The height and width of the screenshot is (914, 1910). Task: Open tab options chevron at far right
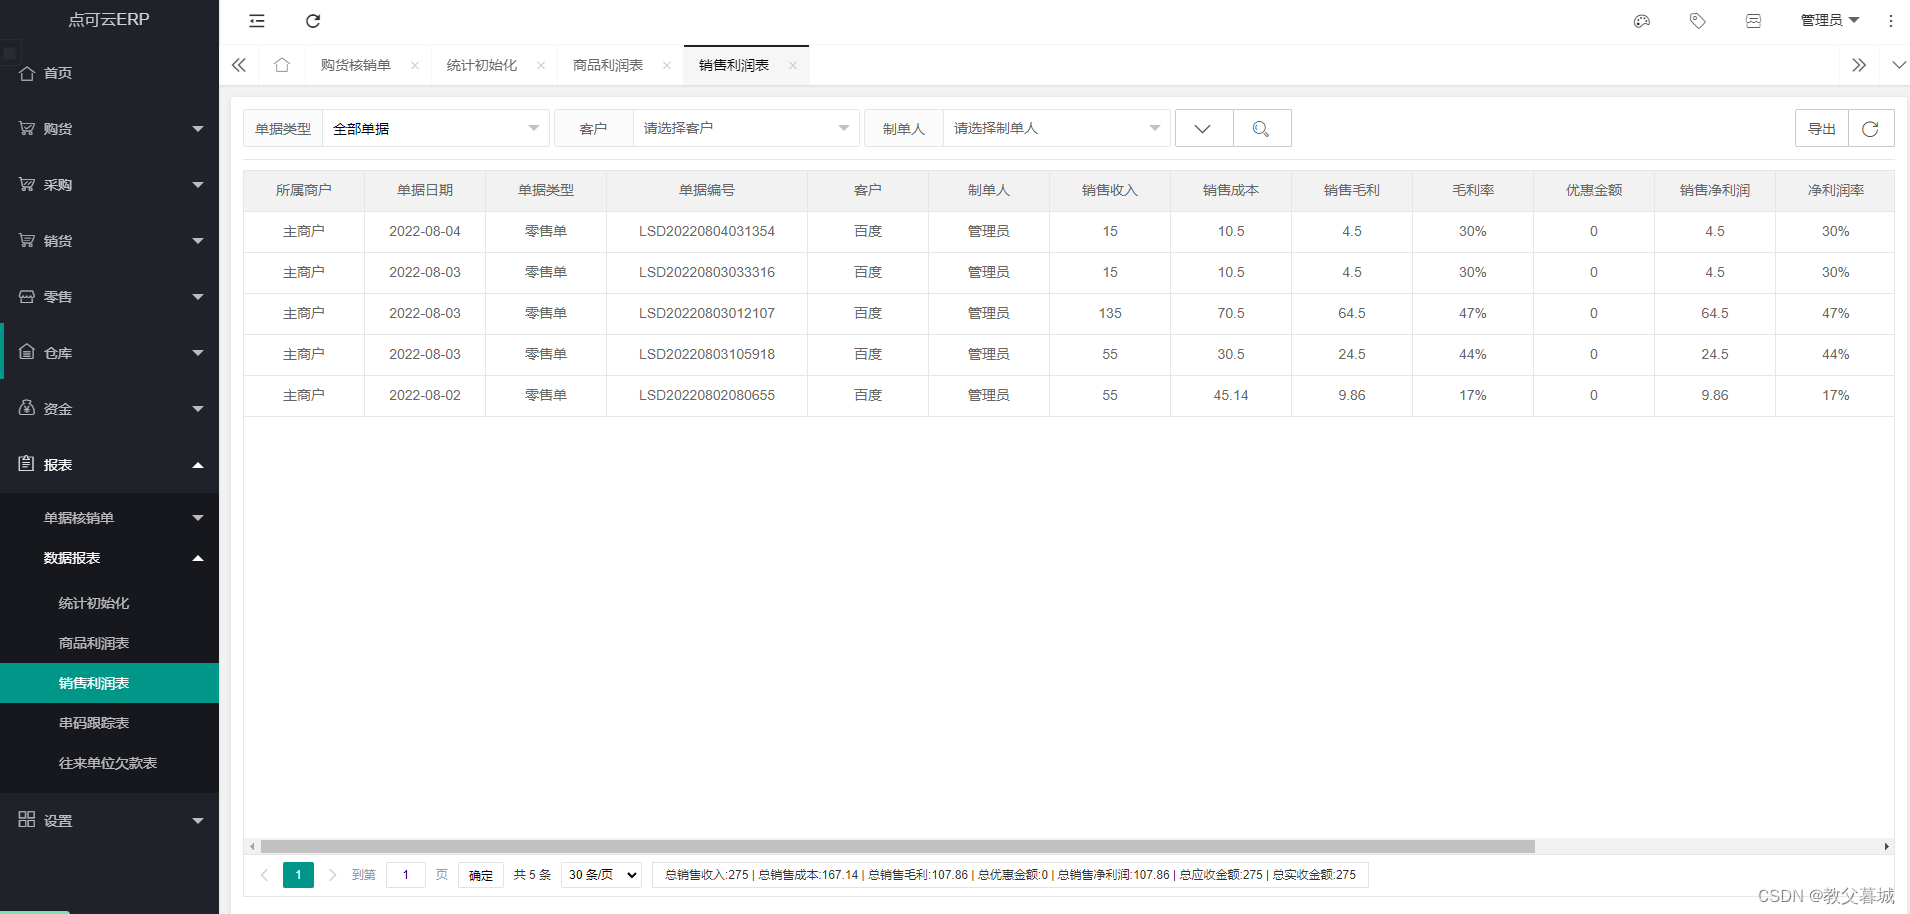coord(1899,65)
